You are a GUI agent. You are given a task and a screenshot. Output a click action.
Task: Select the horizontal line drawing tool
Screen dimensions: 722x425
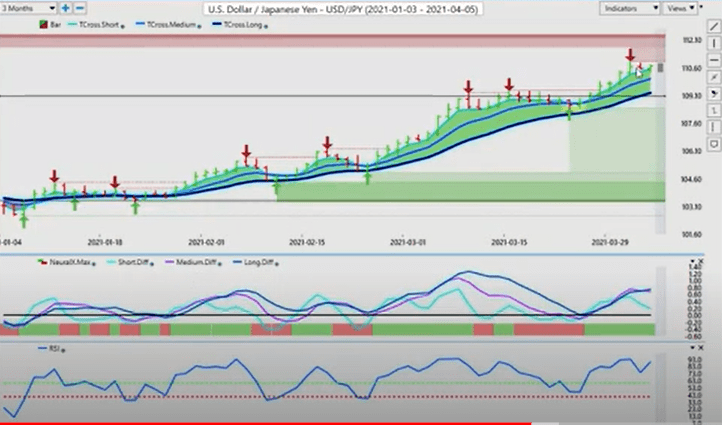[714, 60]
